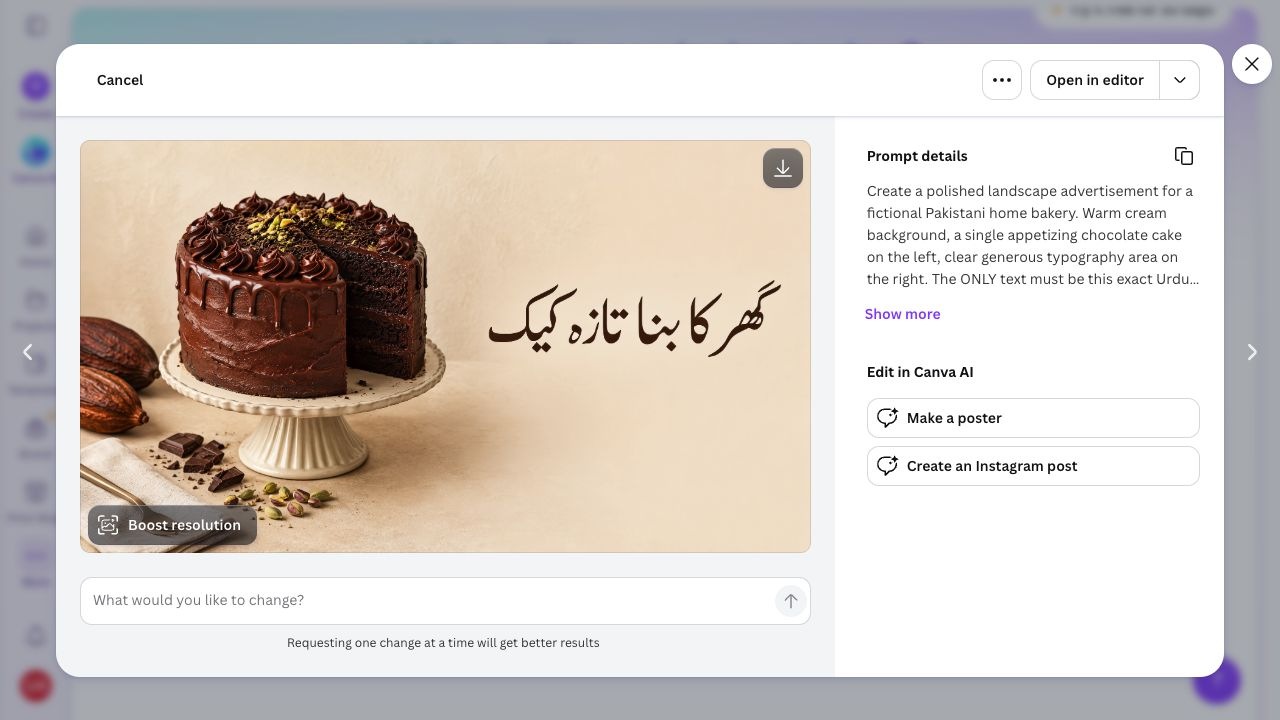Download the generated cake image
Screen dimensions: 1280x720
tap(783, 168)
